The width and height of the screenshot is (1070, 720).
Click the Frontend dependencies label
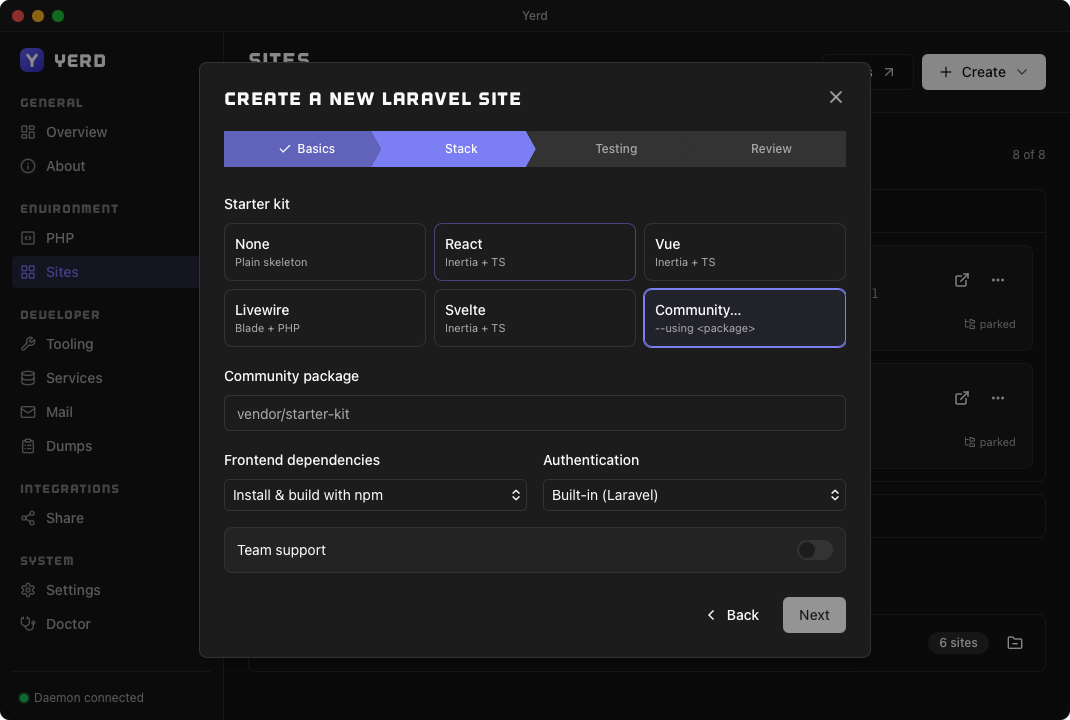pos(302,460)
